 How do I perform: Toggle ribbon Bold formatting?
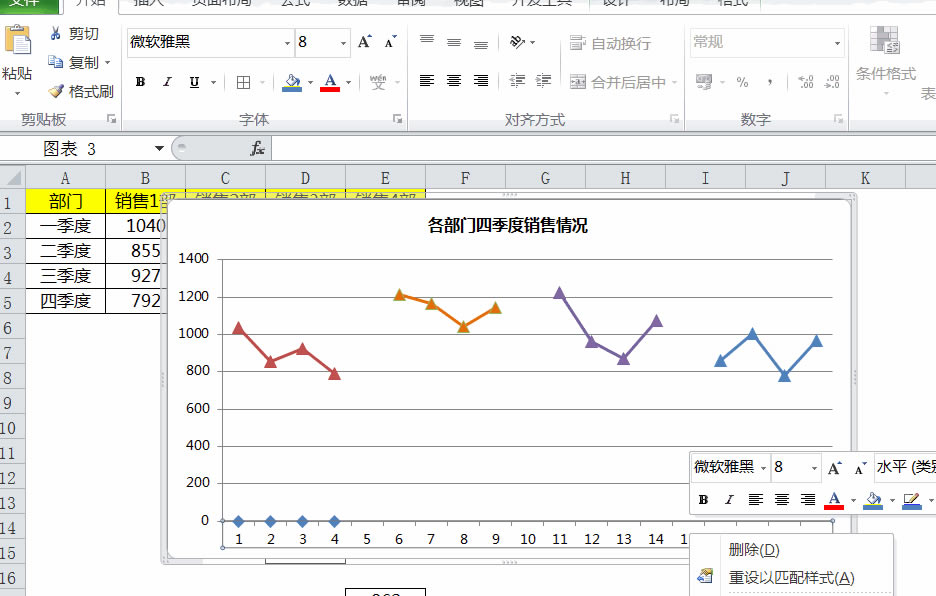coord(140,82)
